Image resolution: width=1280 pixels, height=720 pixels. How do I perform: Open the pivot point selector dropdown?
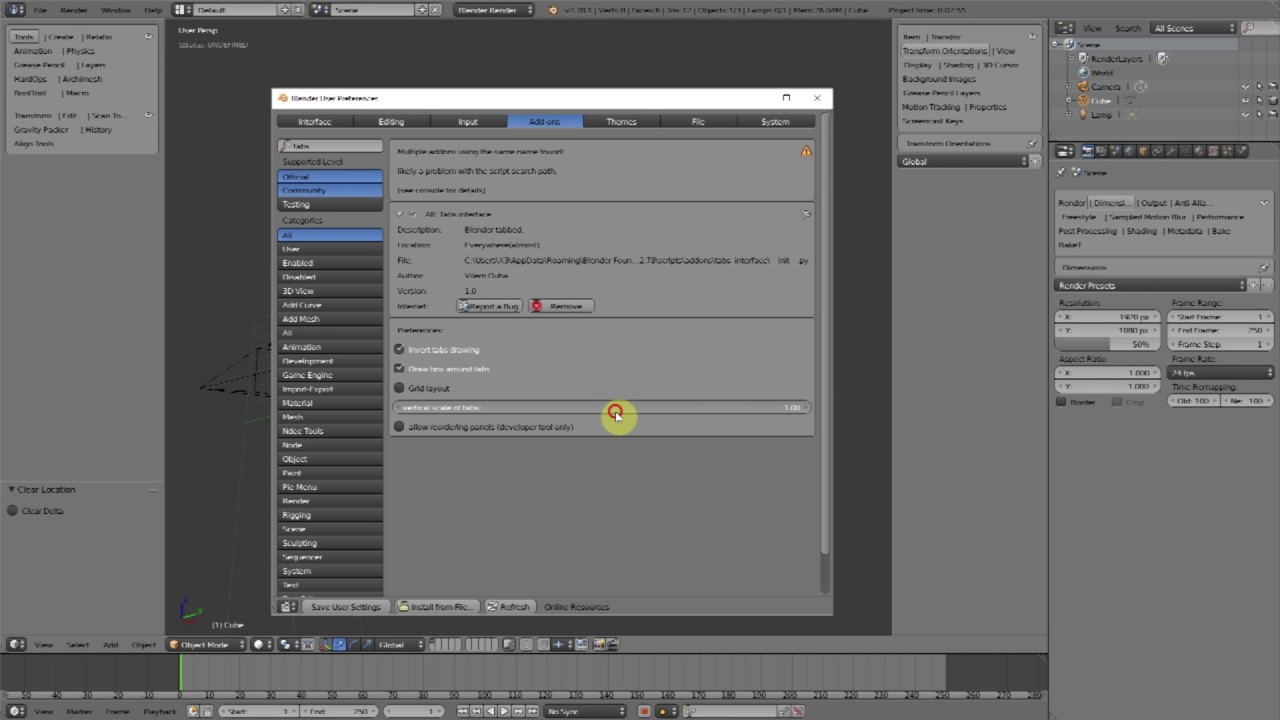tap(288, 645)
